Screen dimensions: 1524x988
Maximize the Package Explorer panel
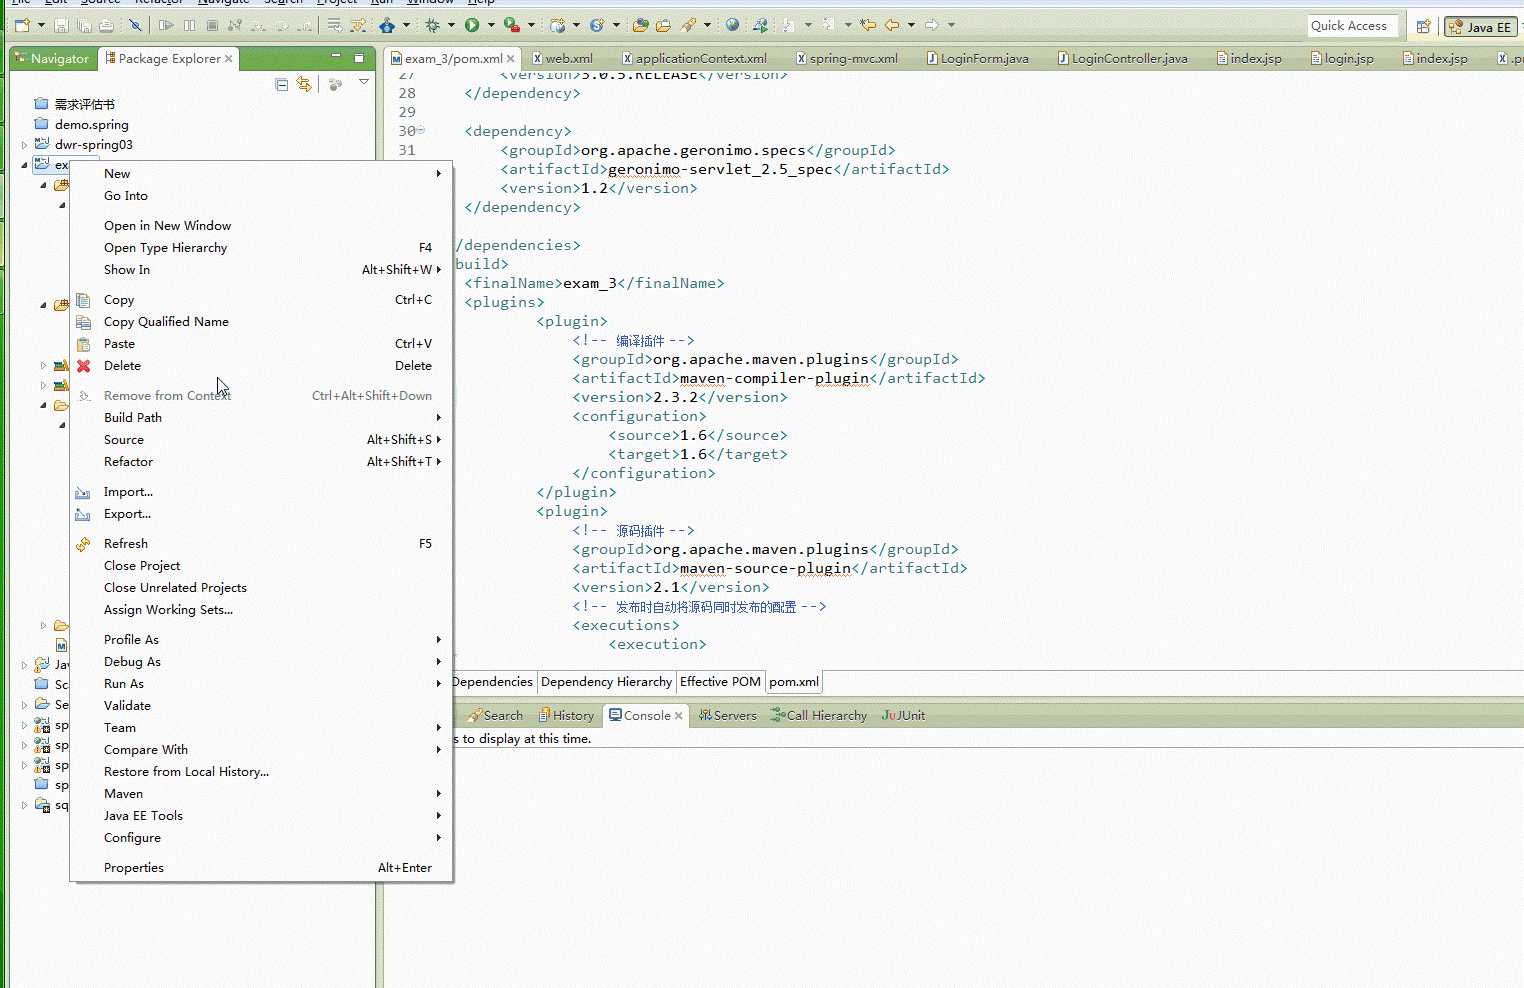click(359, 58)
